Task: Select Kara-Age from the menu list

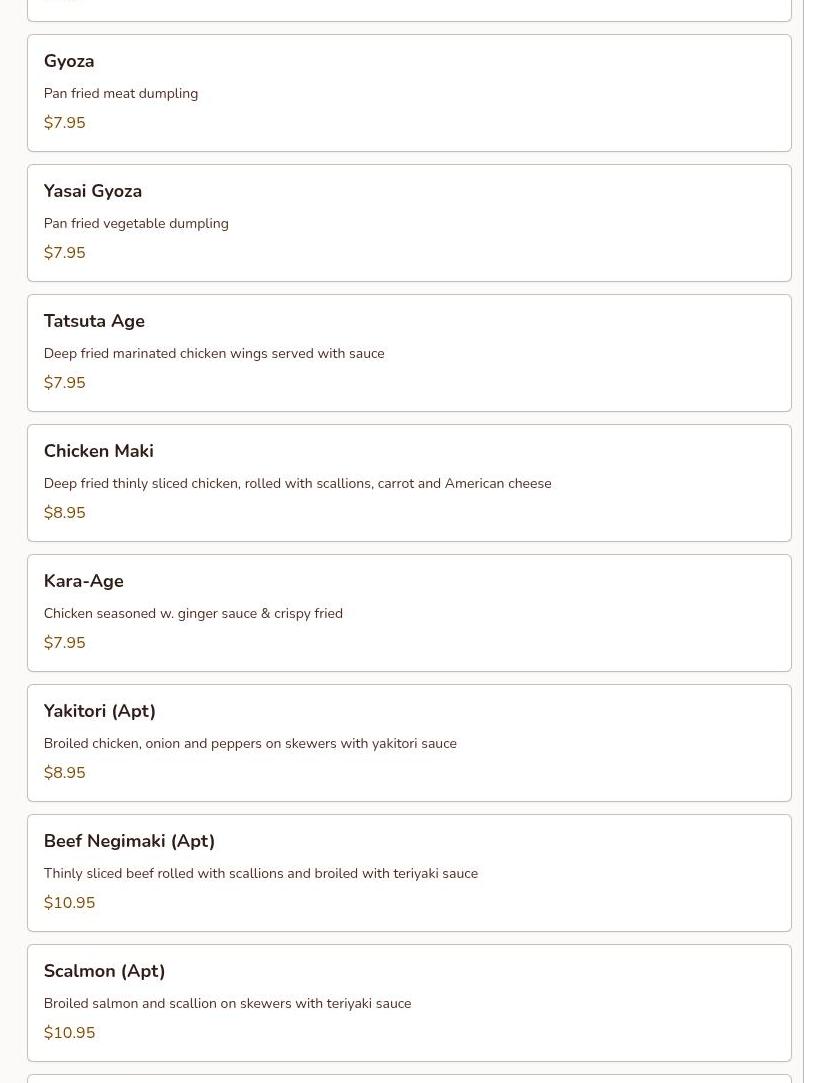Action: (83, 581)
